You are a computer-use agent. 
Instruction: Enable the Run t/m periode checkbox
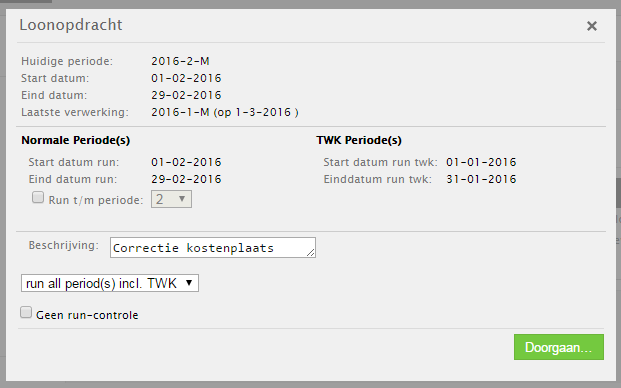coord(38,197)
